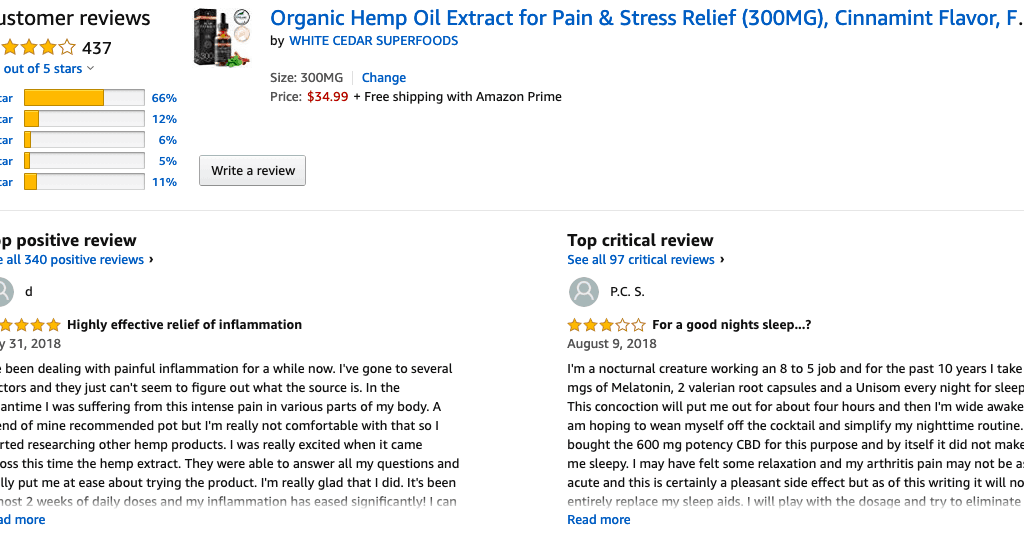This screenshot has height=534, width=1024.
Task: Click P.C. S. reviewer avatar icon
Action: tap(583, 292)
